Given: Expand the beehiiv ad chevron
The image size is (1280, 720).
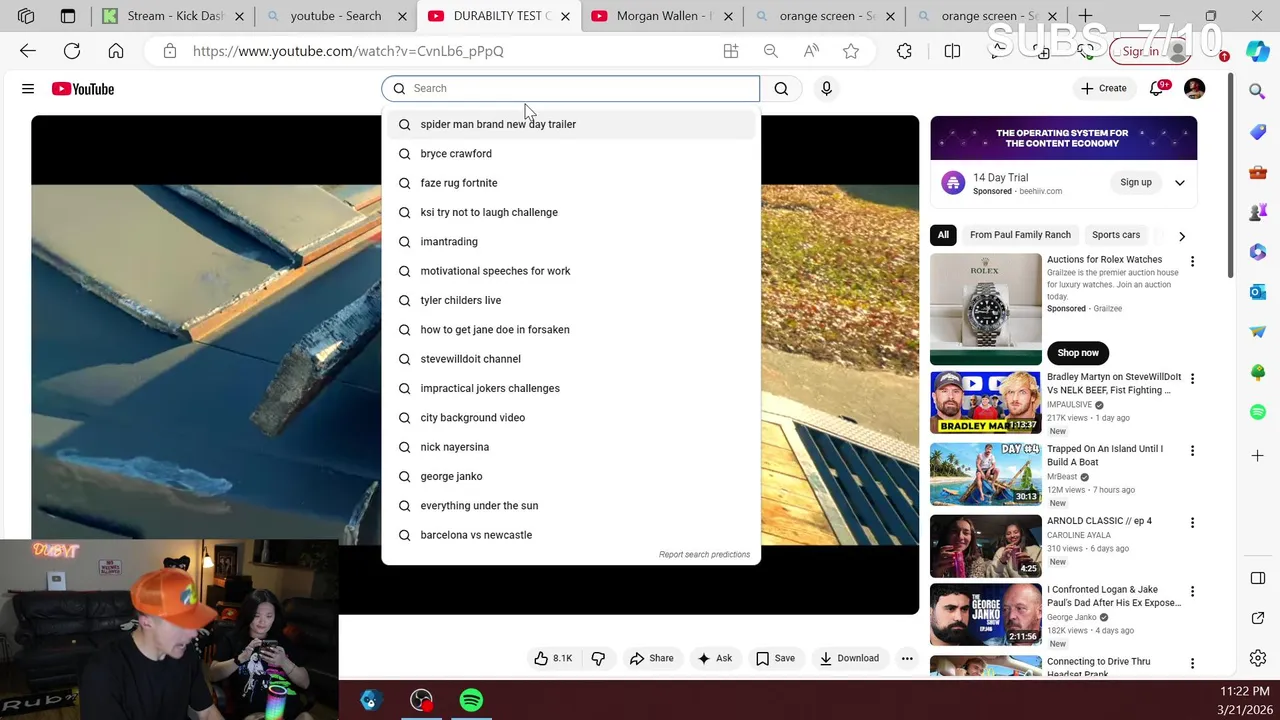Looking at the screenshot, I should click(x=1180, y=183).
